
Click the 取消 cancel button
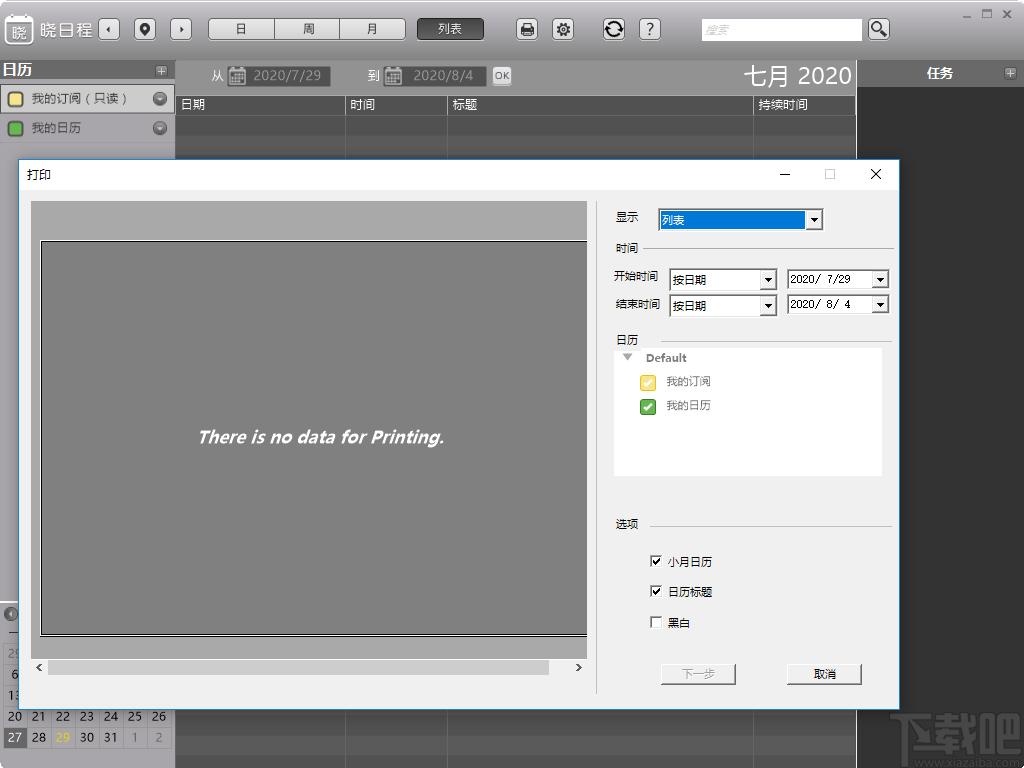click(x=824, y=674)
